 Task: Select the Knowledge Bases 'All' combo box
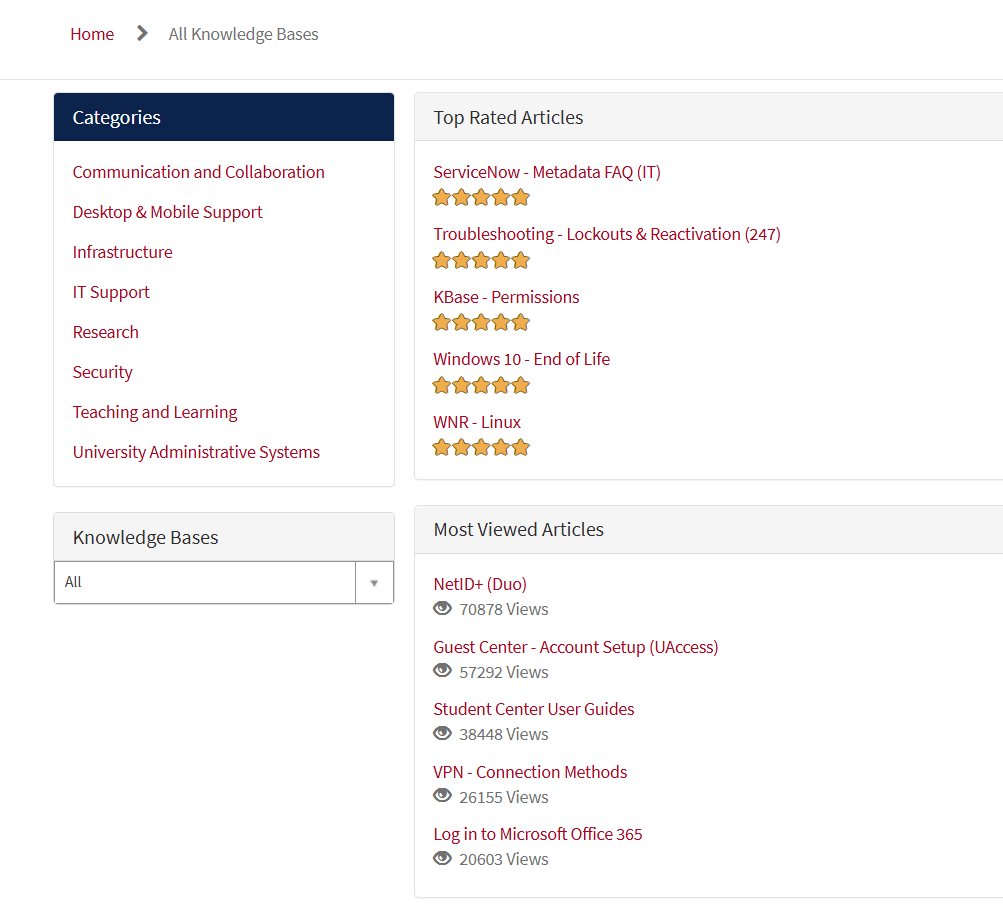[224, 583]
